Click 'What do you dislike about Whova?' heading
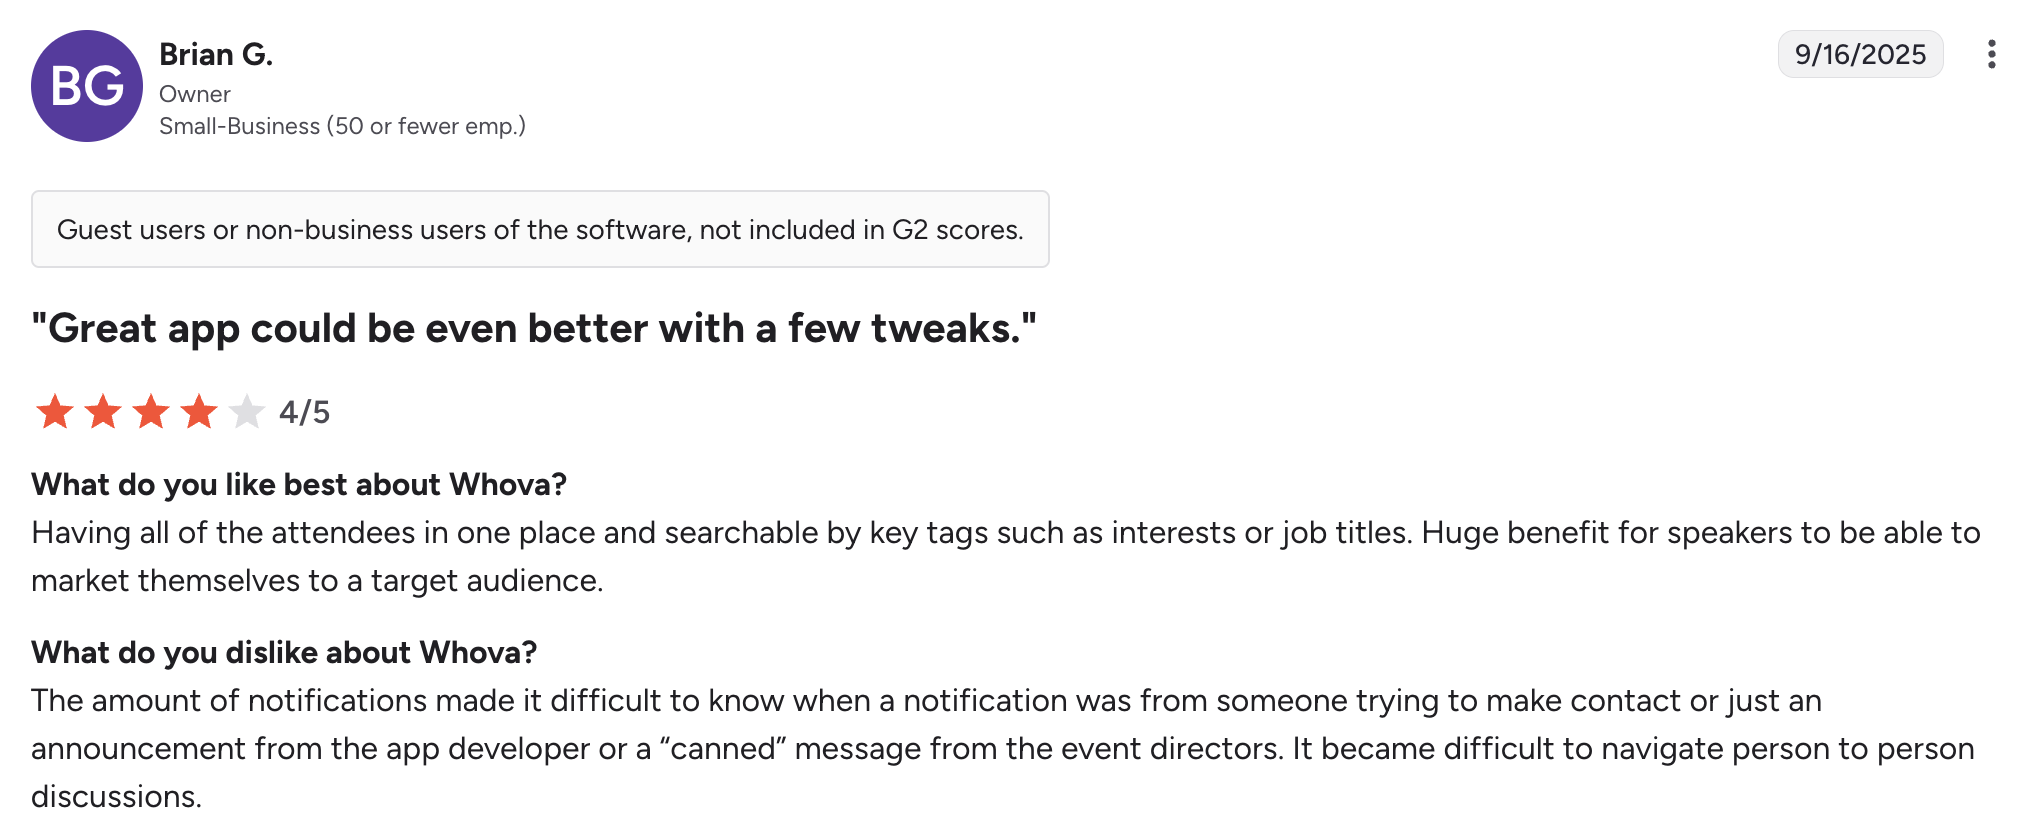The height and width of the screenshot is (836, 2042). [284, 652]
